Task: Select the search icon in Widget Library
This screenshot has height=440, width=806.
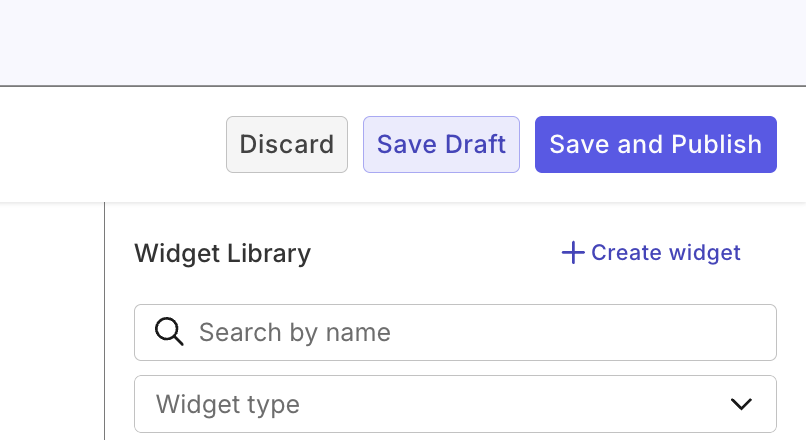Action: coord(169,332)
